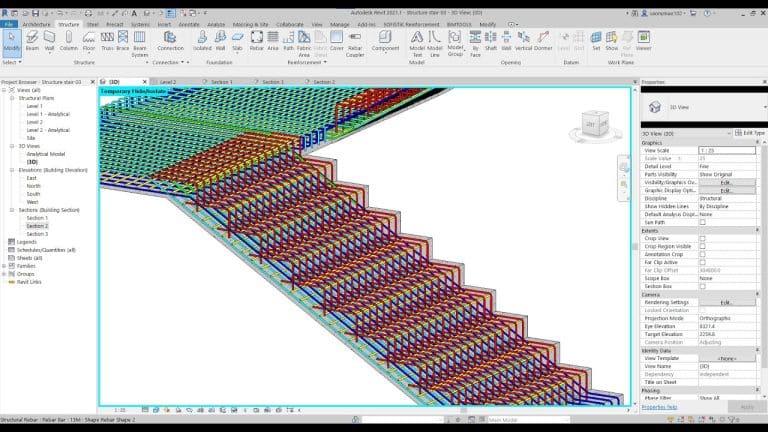Screen dimensions: 768x432
Task: Select the Model Text tool
Action: [x=417, y=44]
